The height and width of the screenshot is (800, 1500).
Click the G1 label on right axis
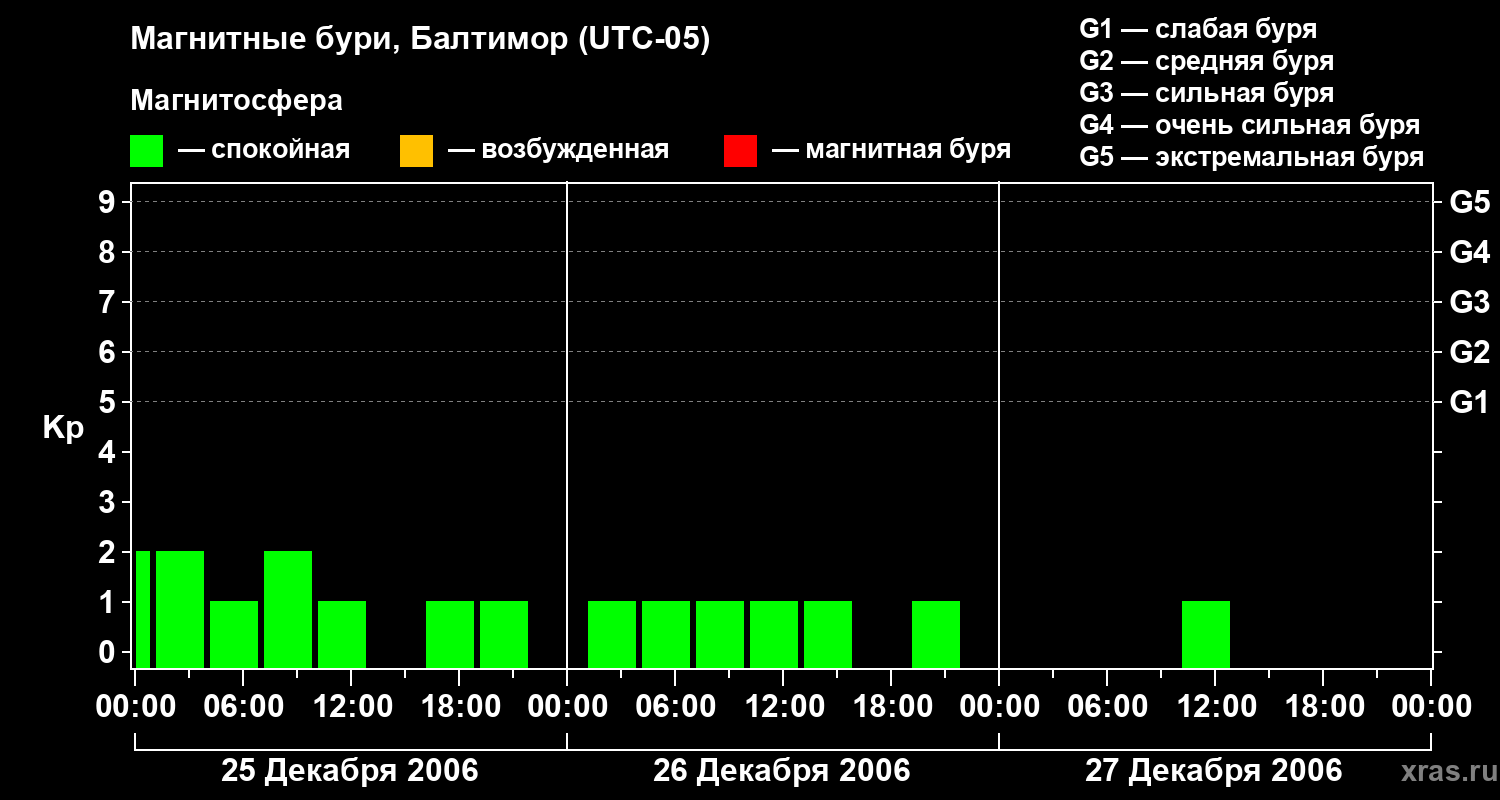[x=1470, y=403]
